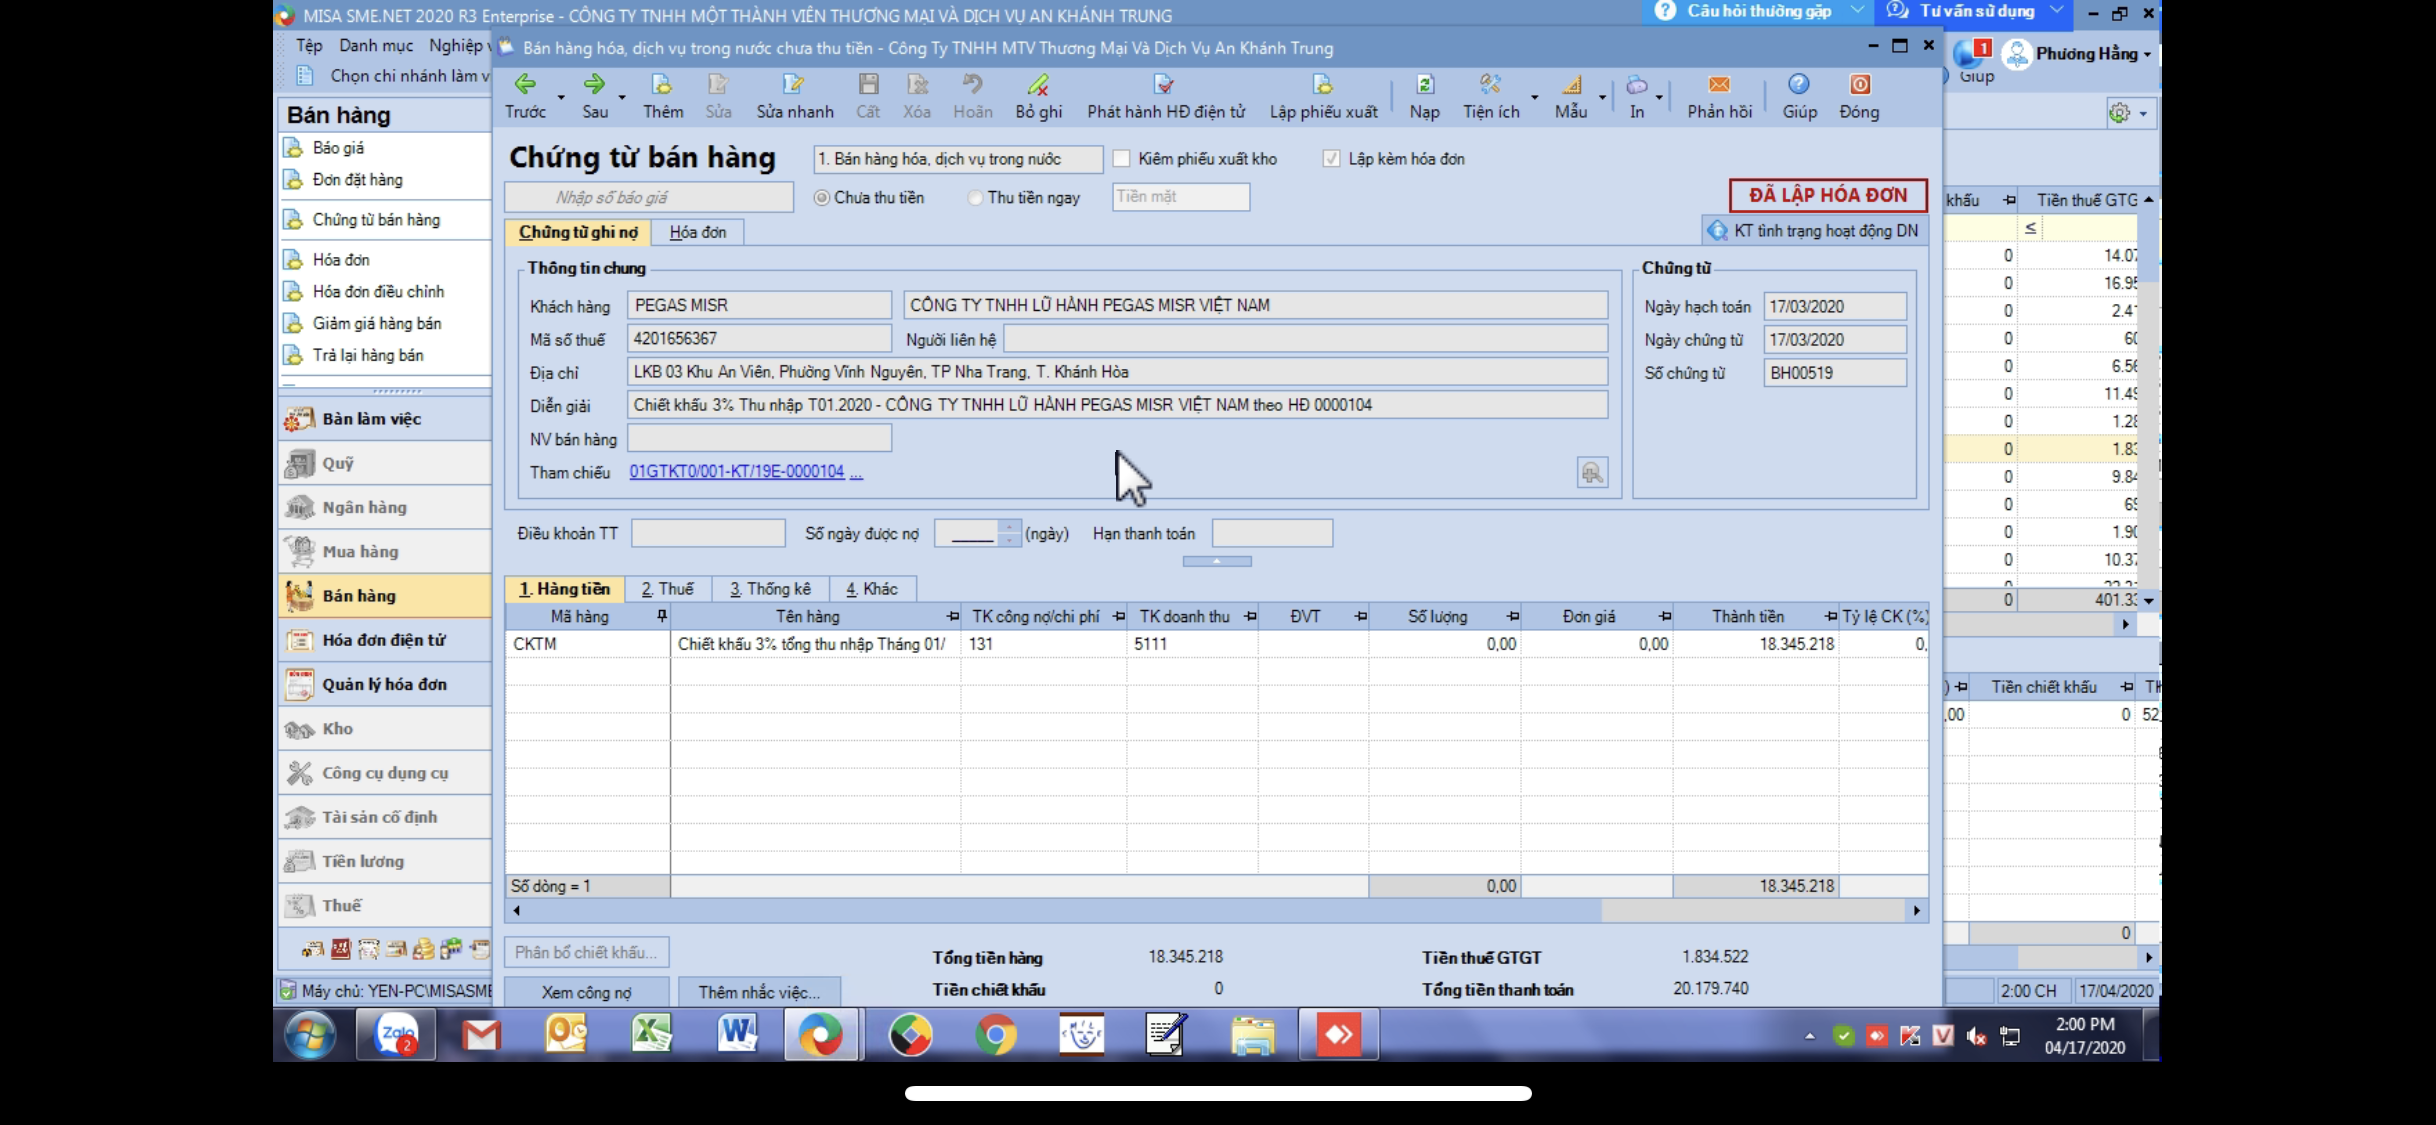The width and height of the screenshot is (2436, 1125).
Task: Click the Phản hồi envelope icon
Action: (x=1719, y=86)
